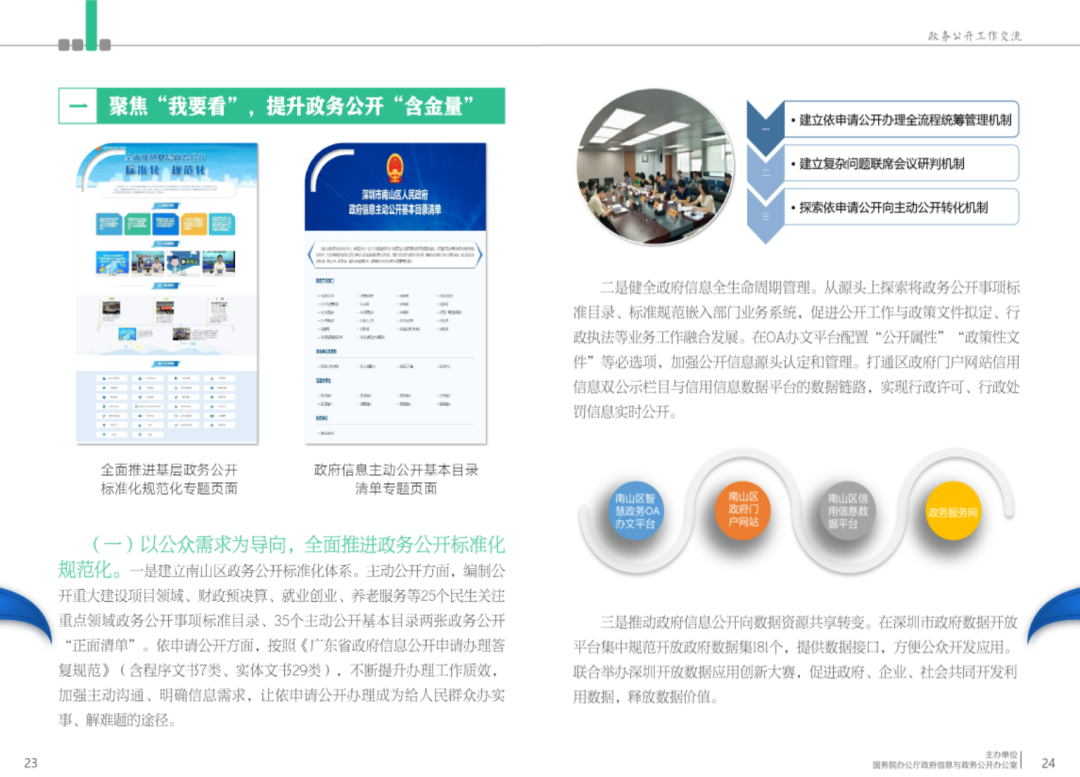Click the 聚焦“我要看” section heading banner

[290, 107]
